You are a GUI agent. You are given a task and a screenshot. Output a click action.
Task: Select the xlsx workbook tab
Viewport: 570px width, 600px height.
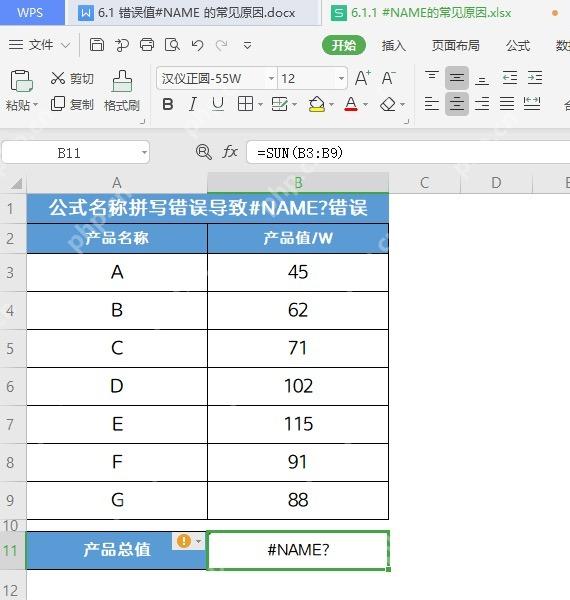[446, 13]
